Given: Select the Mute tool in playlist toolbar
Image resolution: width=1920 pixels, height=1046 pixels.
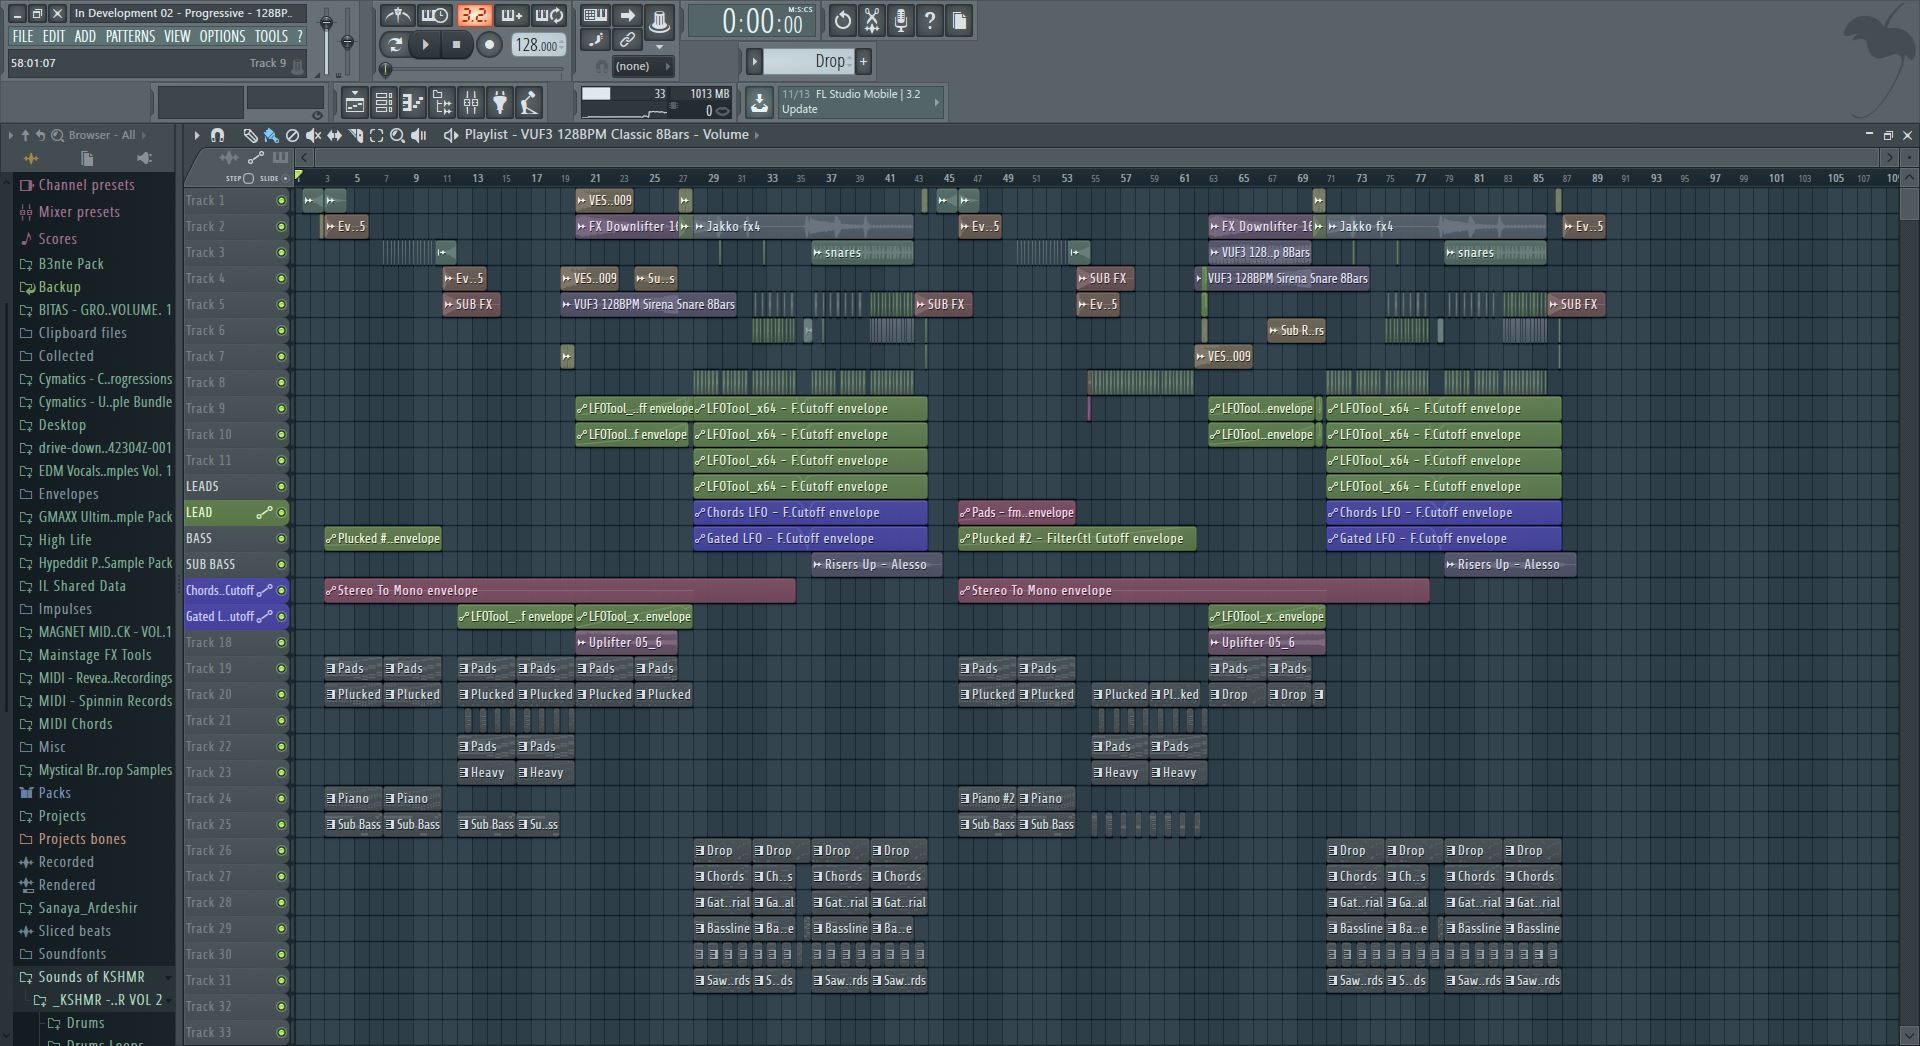Looking at the screenshot, I should [x=313, y=135].
